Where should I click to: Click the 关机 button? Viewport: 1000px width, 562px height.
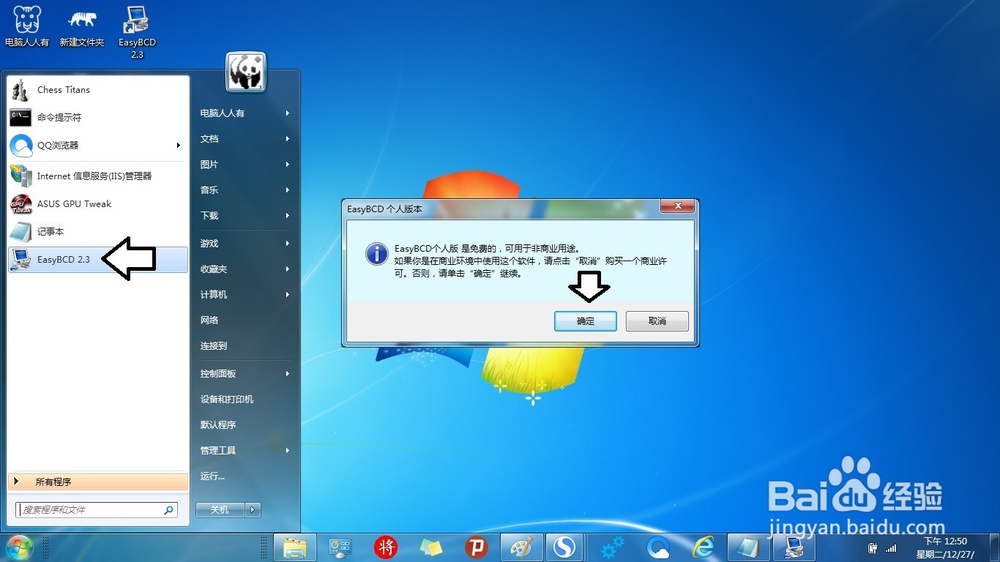coord(219,510)
